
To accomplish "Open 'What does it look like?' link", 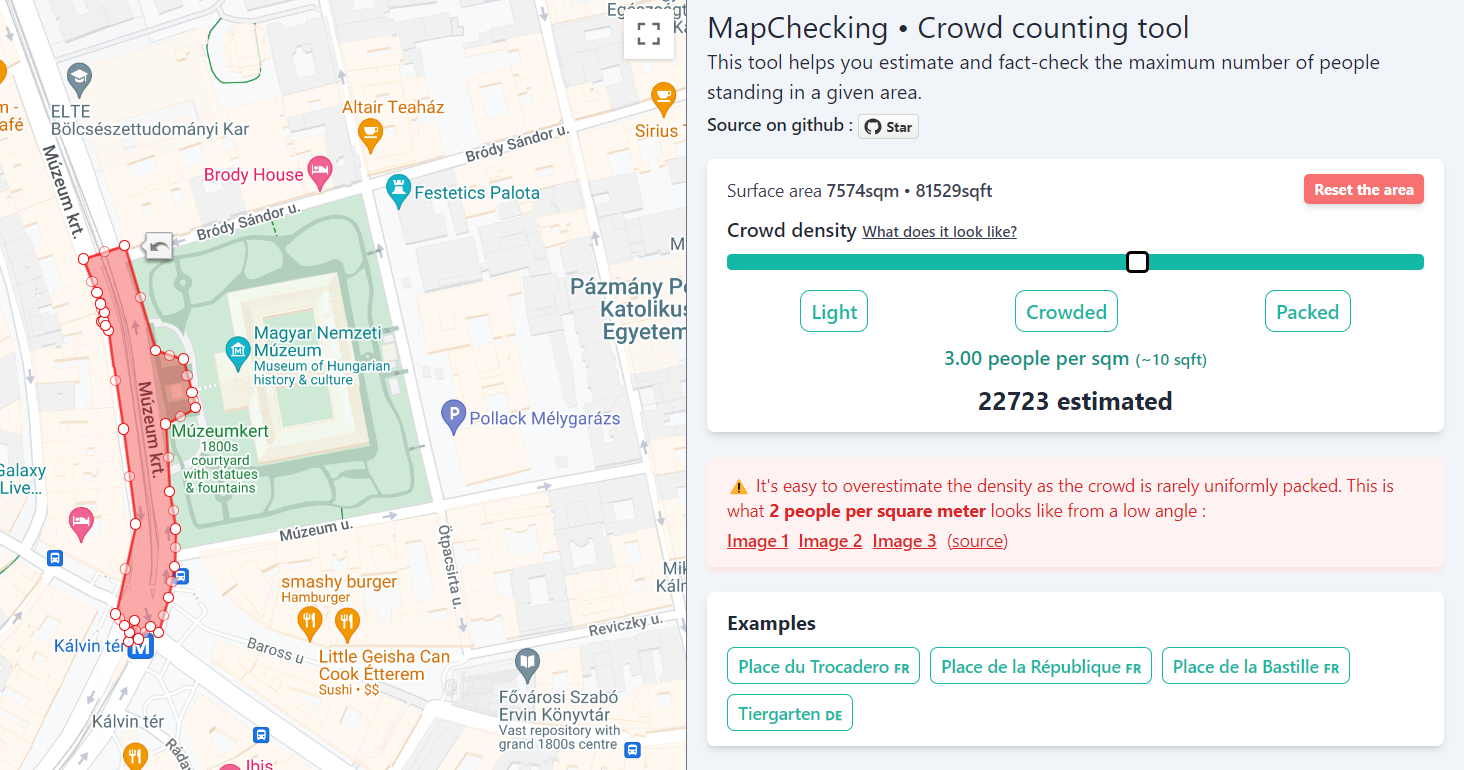I will click(x=940, y=232).
